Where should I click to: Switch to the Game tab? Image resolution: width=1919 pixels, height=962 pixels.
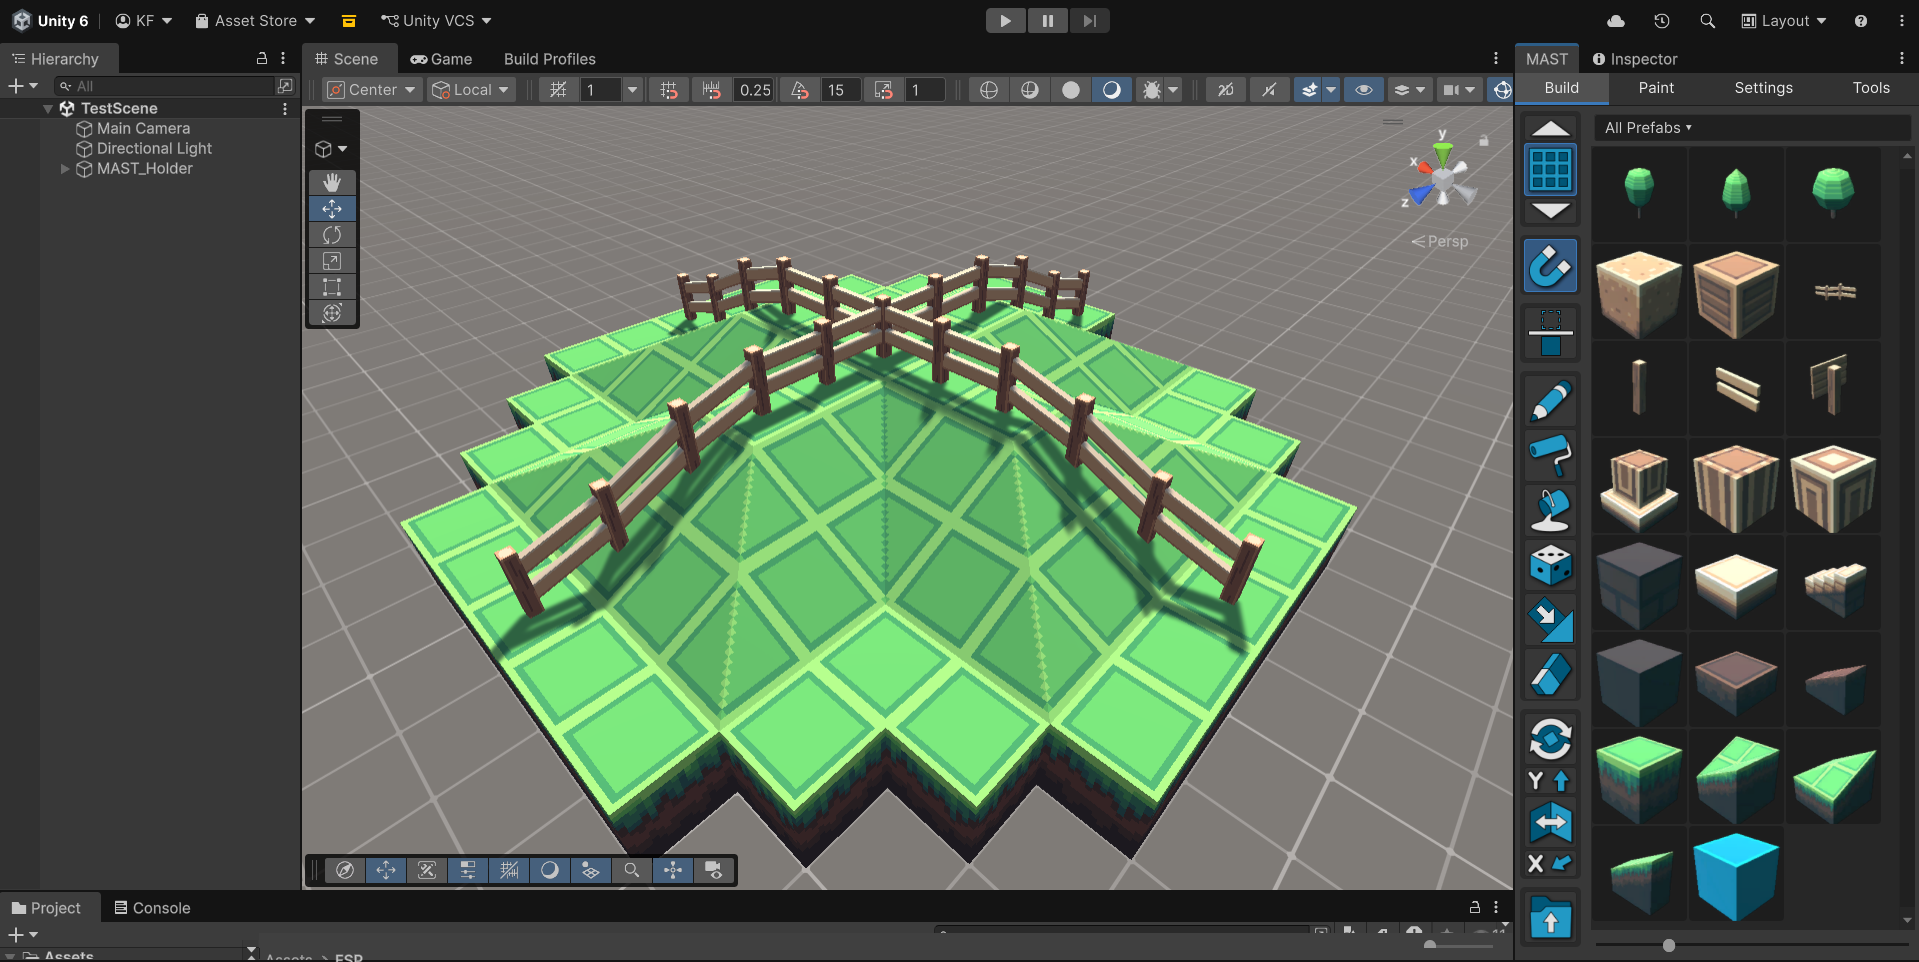click(441, 59)
